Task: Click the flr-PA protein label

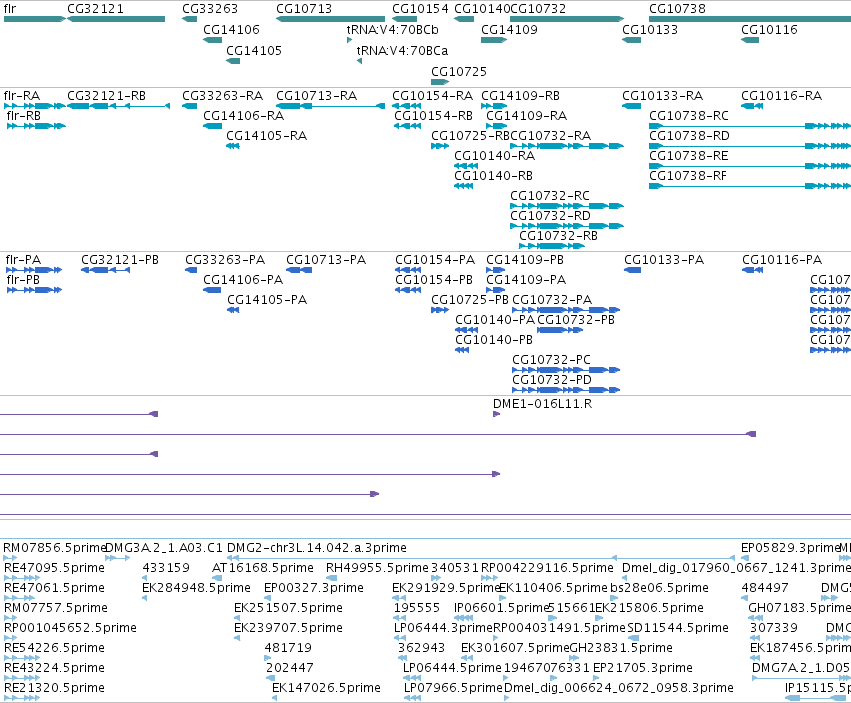Action: 23,259
